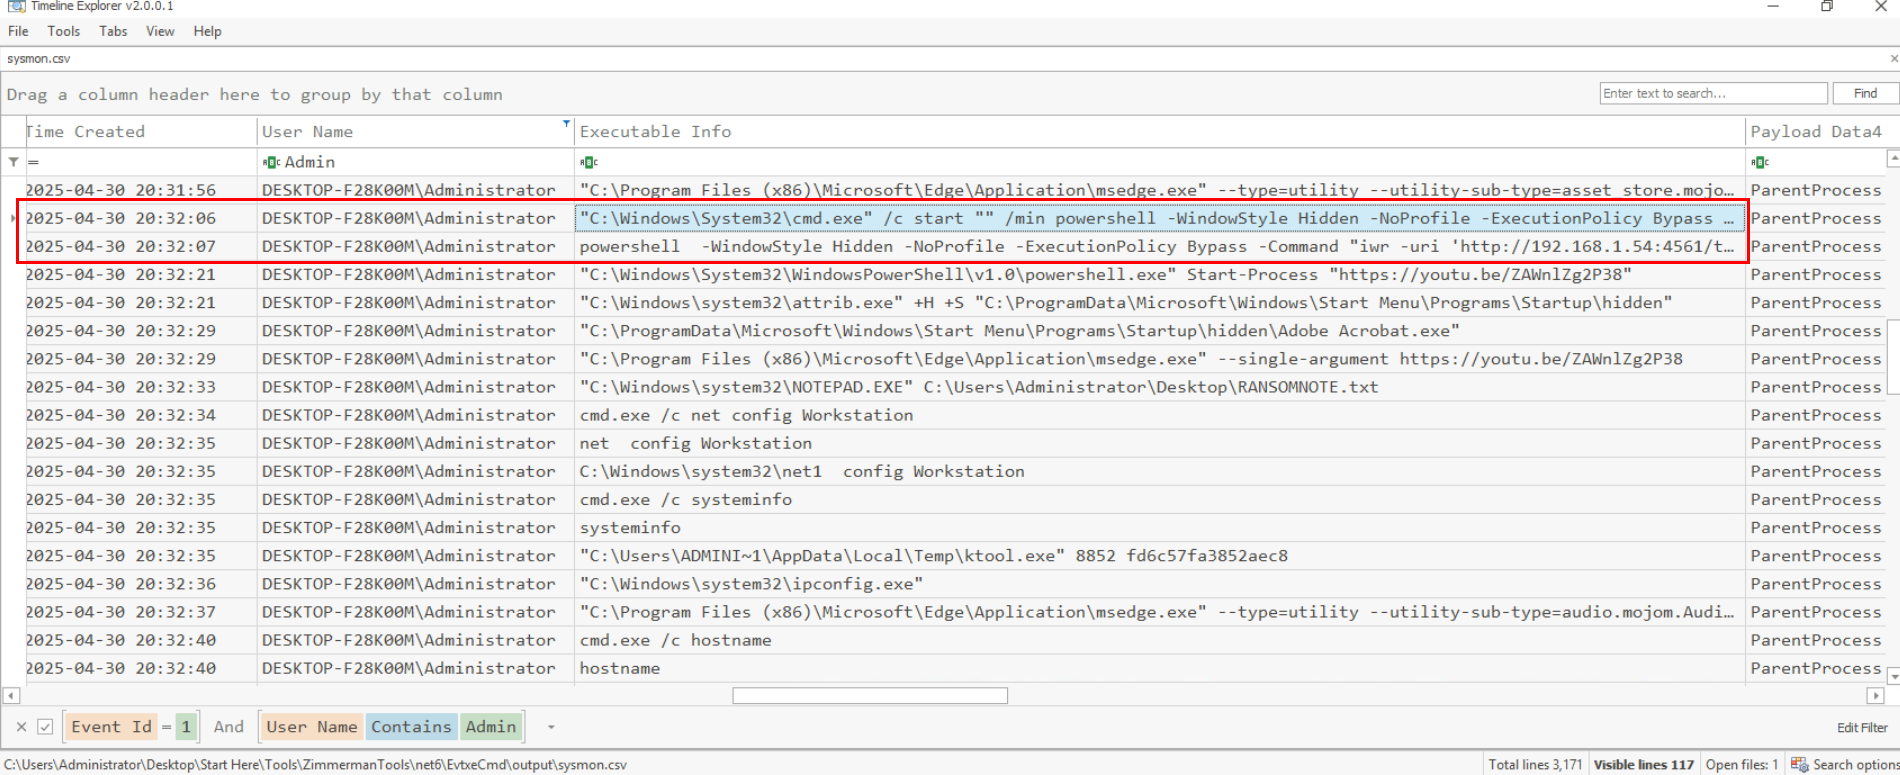The height and width of the screenshot is (775, 1900).
Task: Click the Find button
Action: 1865,93
